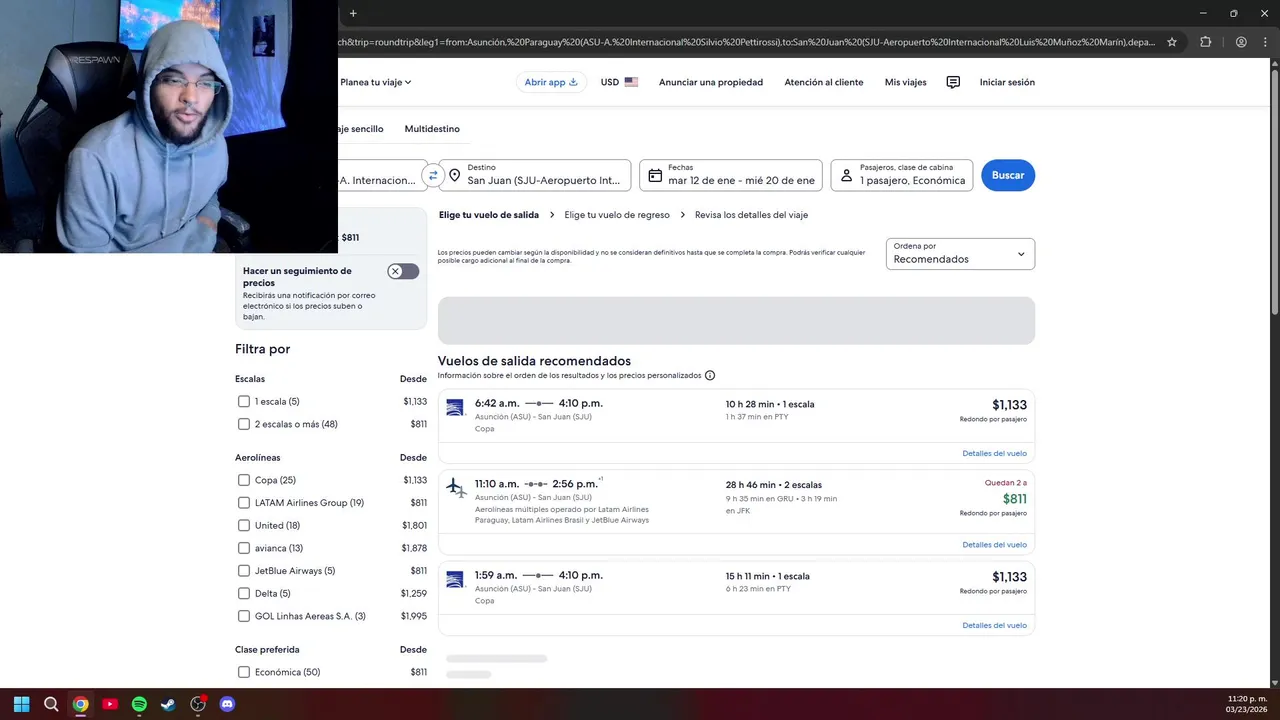Viewport: 1280px width, 720px height.
Task: Swap origin and destination airports
Action: pos(433,175)
